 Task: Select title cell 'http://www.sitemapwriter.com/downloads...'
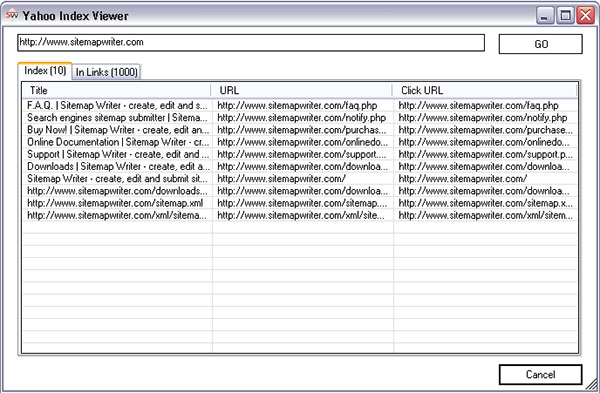(x=117, y=191)
